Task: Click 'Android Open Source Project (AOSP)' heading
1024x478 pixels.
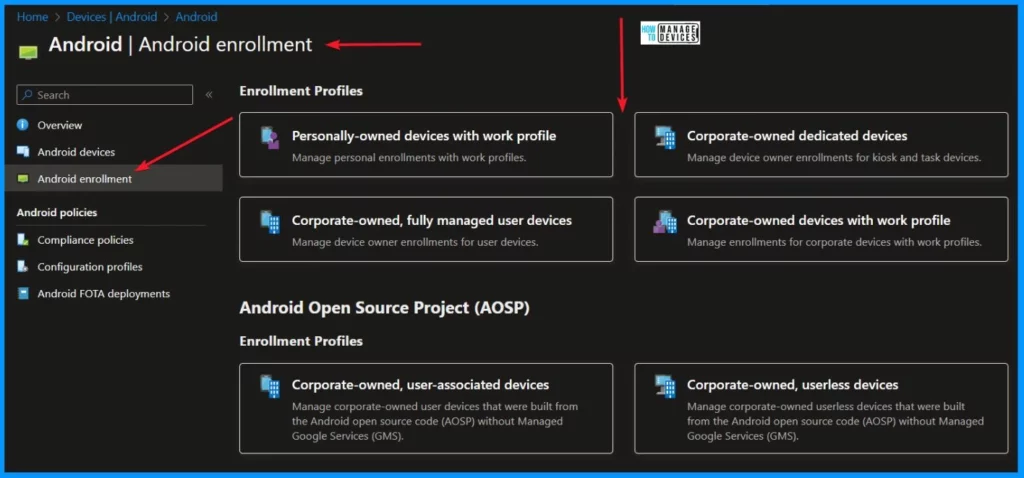Action: (x=384, y=308)
